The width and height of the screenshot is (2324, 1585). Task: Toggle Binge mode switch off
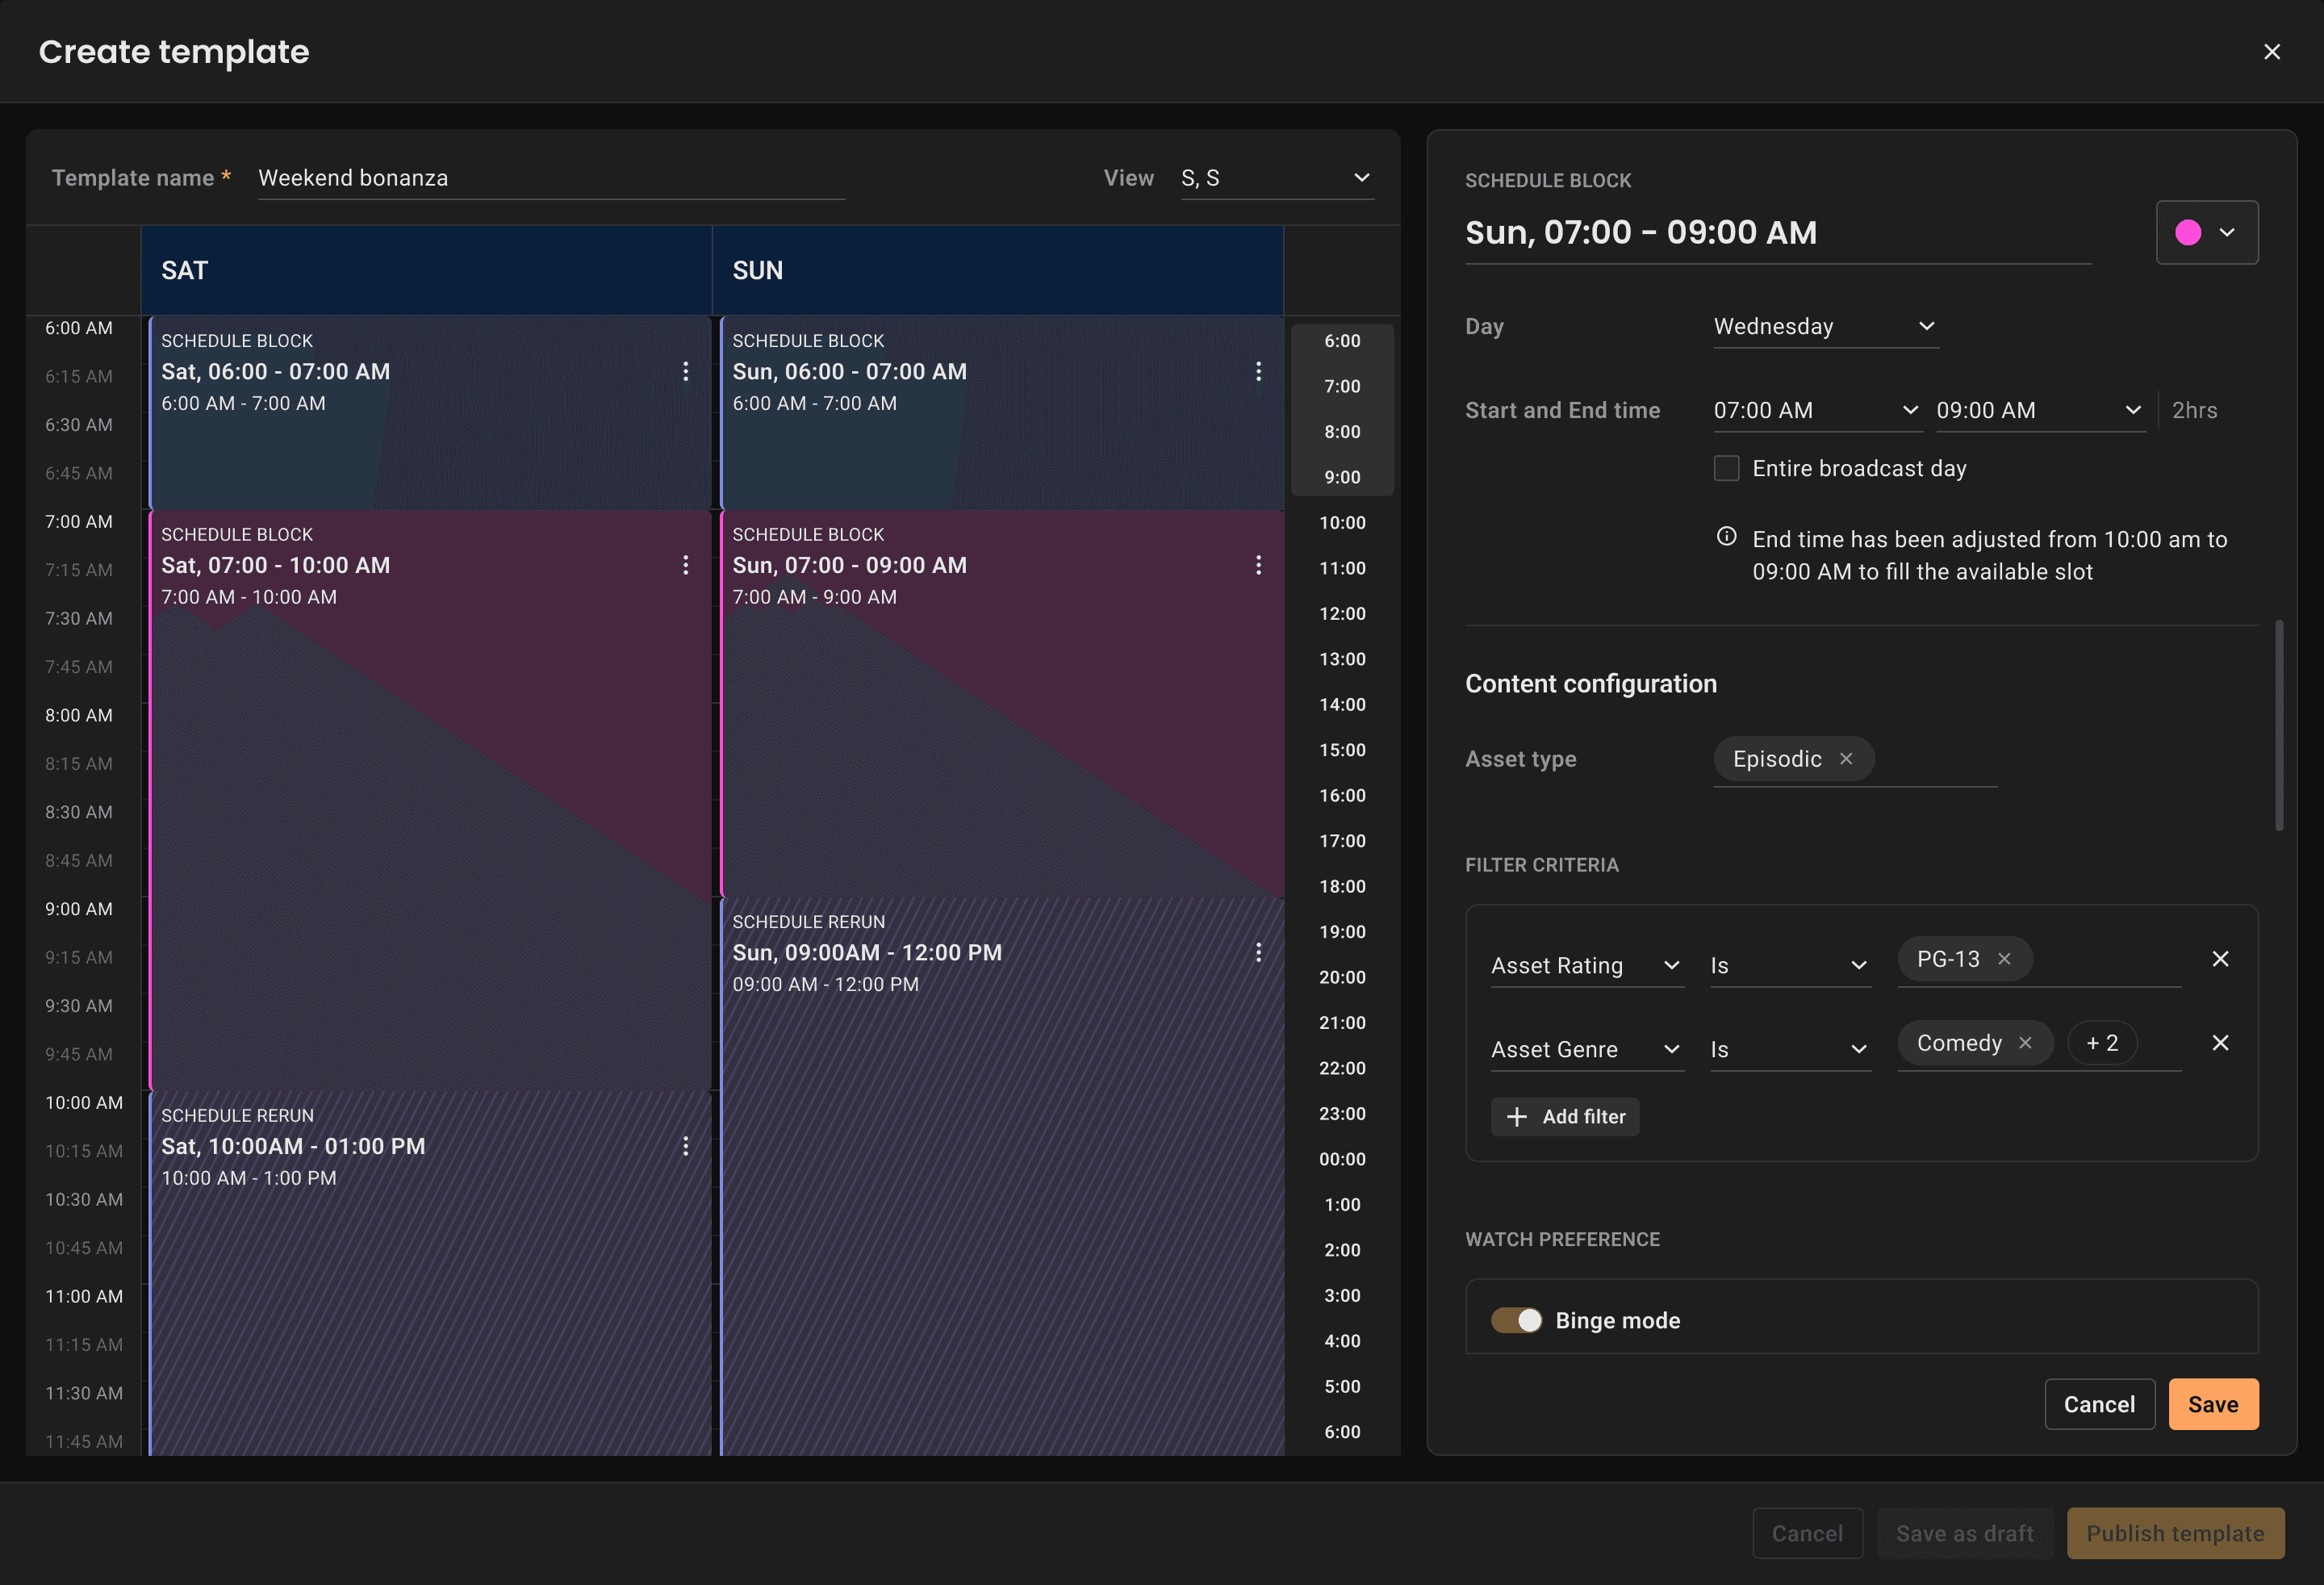(x=1516, y=1320)
